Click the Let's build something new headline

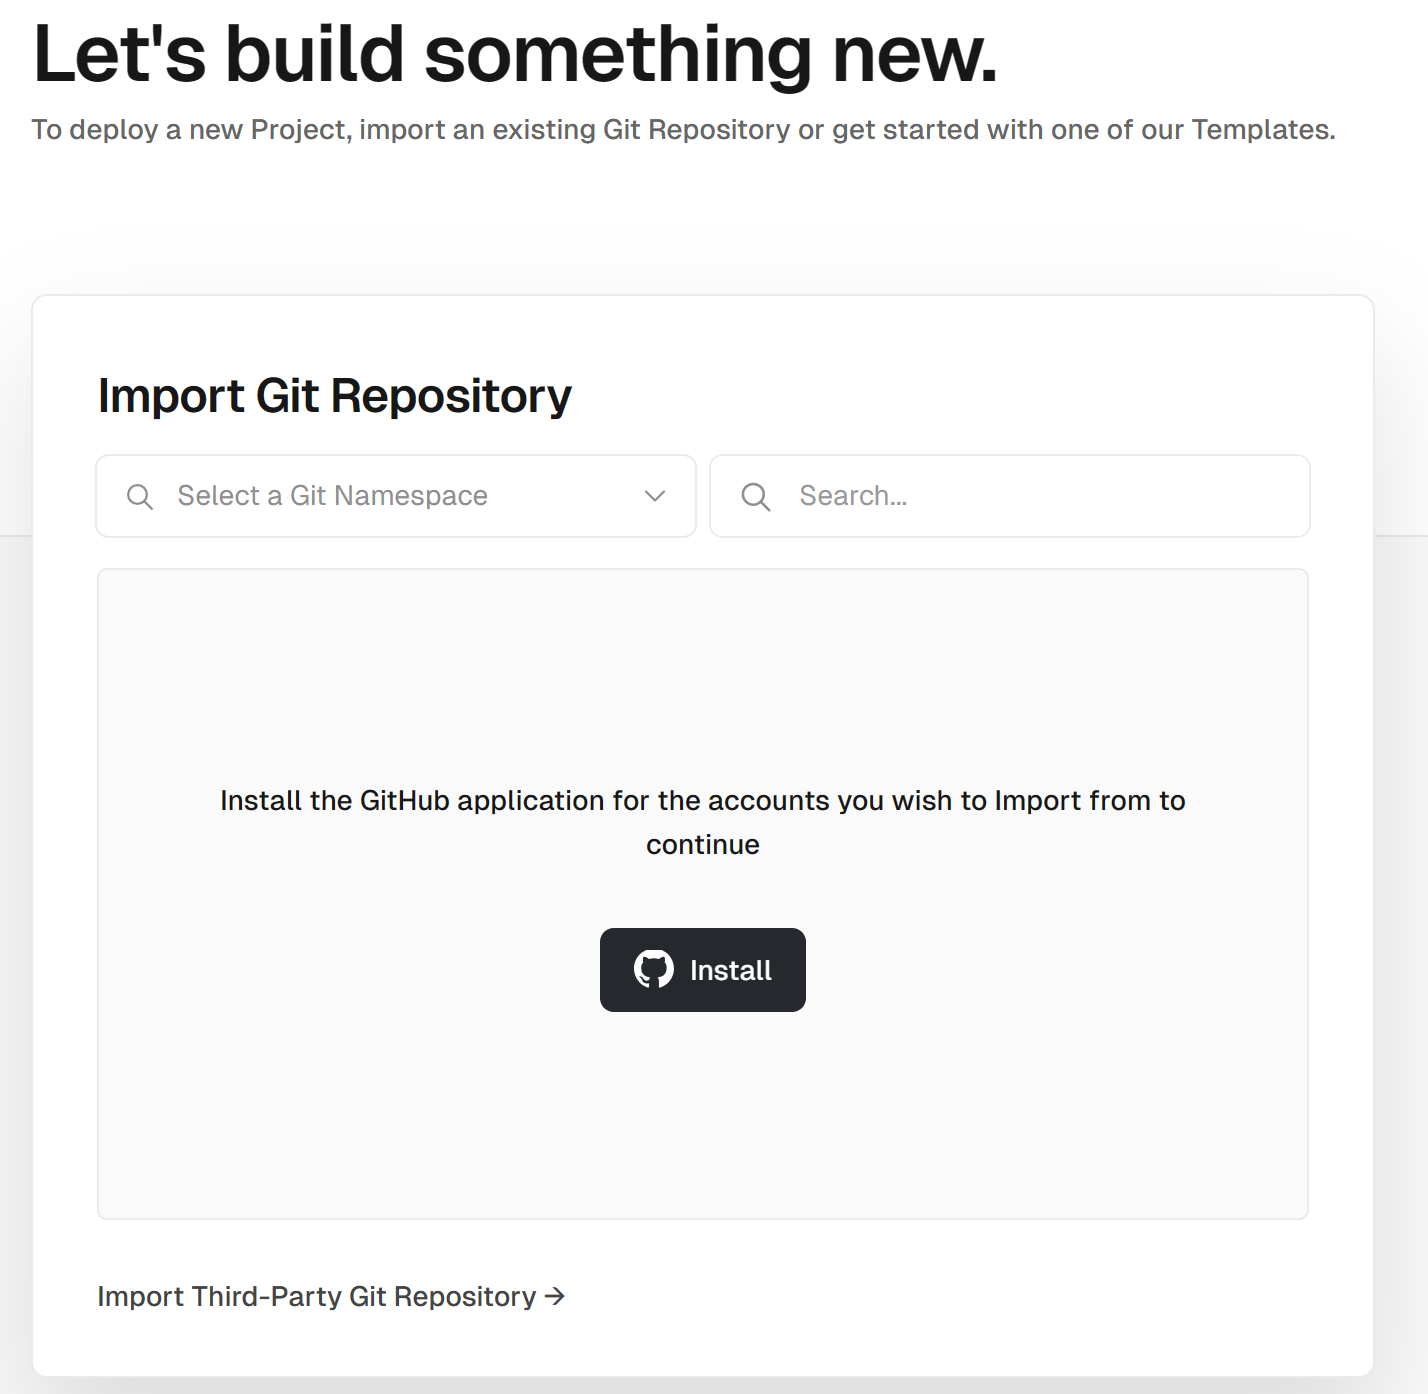pyautogui.click(x=516, y=54)
